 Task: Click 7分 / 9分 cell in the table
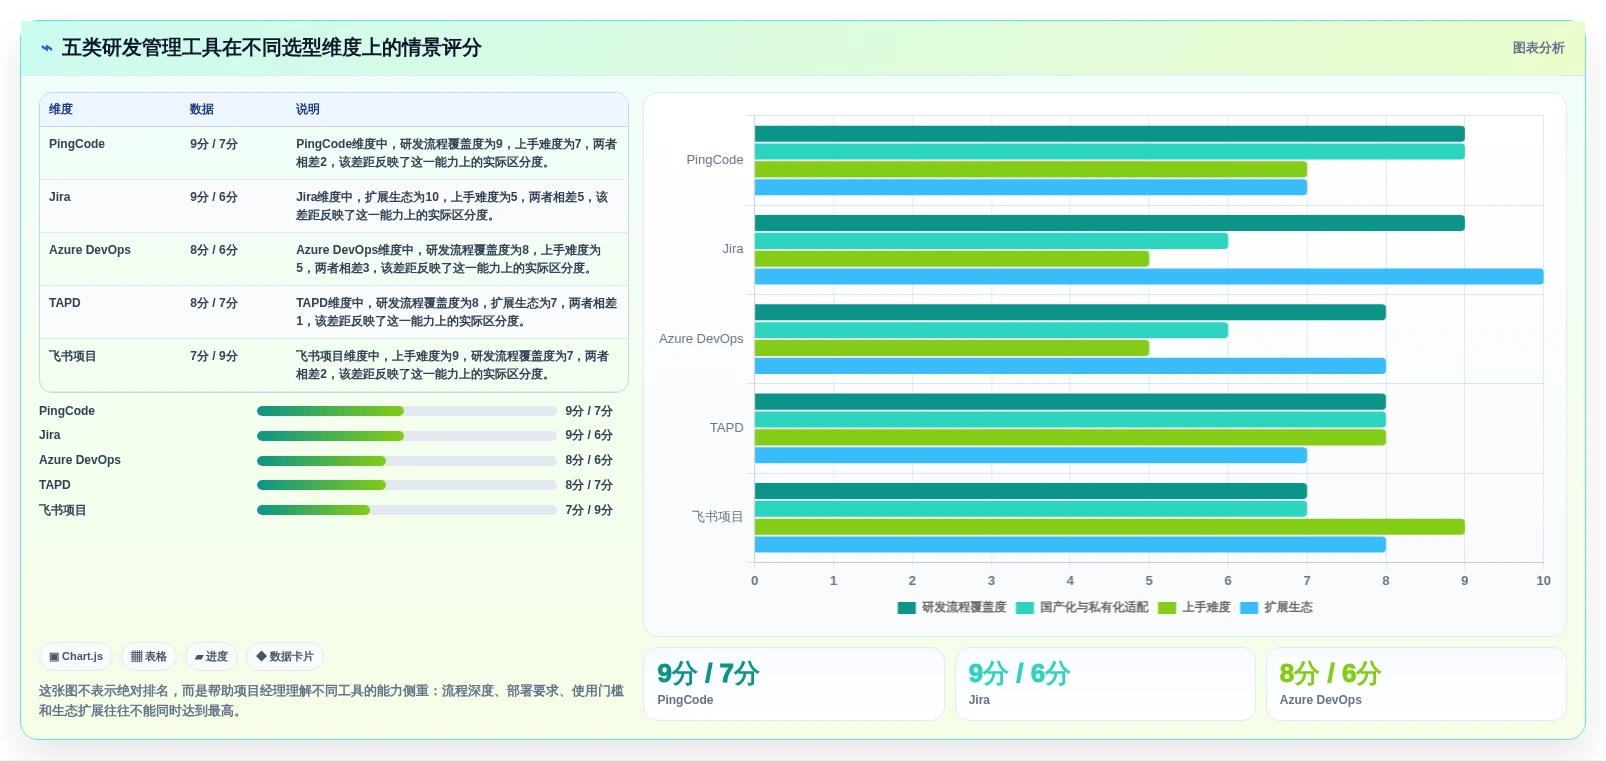click(214, 356)
